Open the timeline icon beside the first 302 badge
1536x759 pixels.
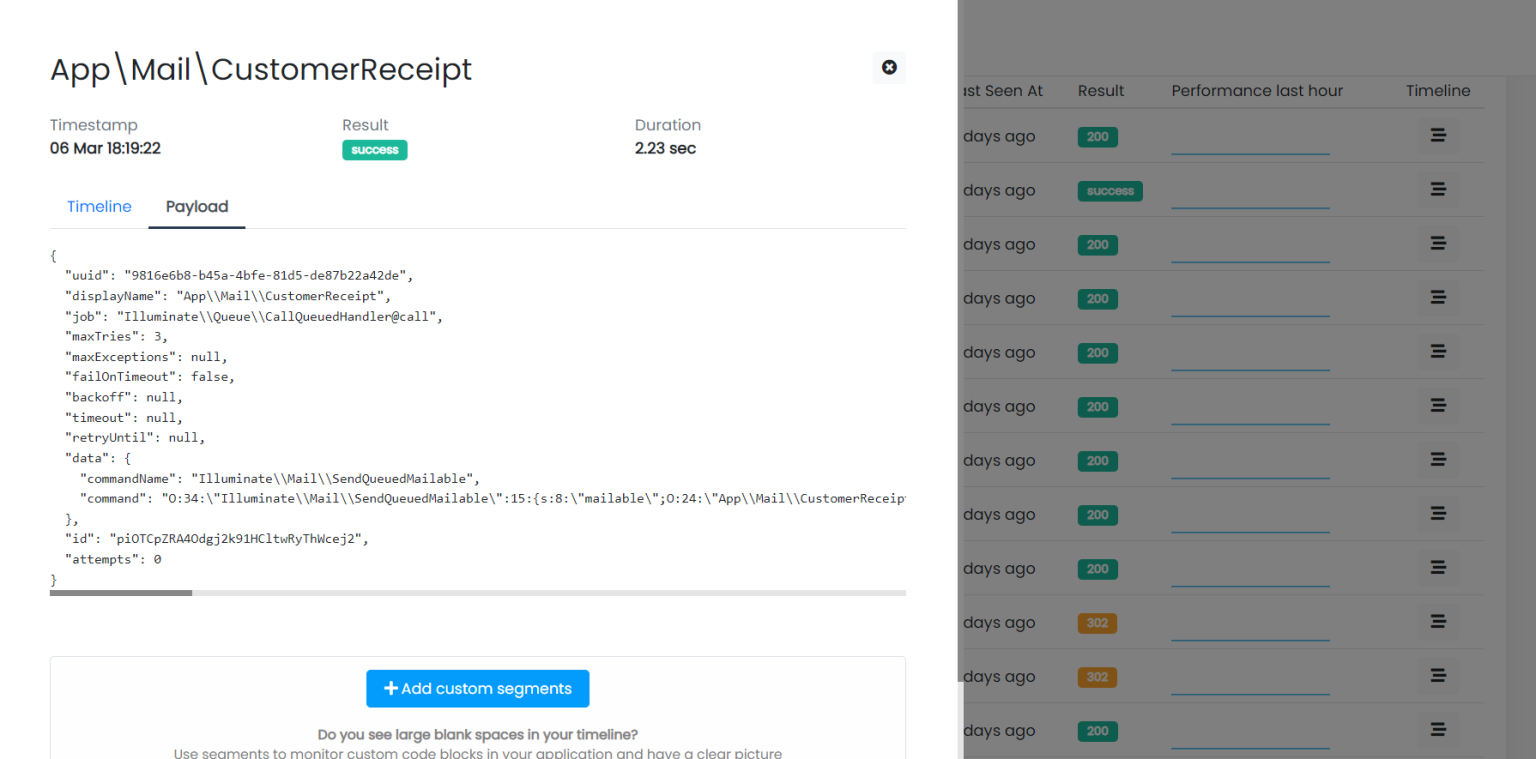click(1437, 621)
